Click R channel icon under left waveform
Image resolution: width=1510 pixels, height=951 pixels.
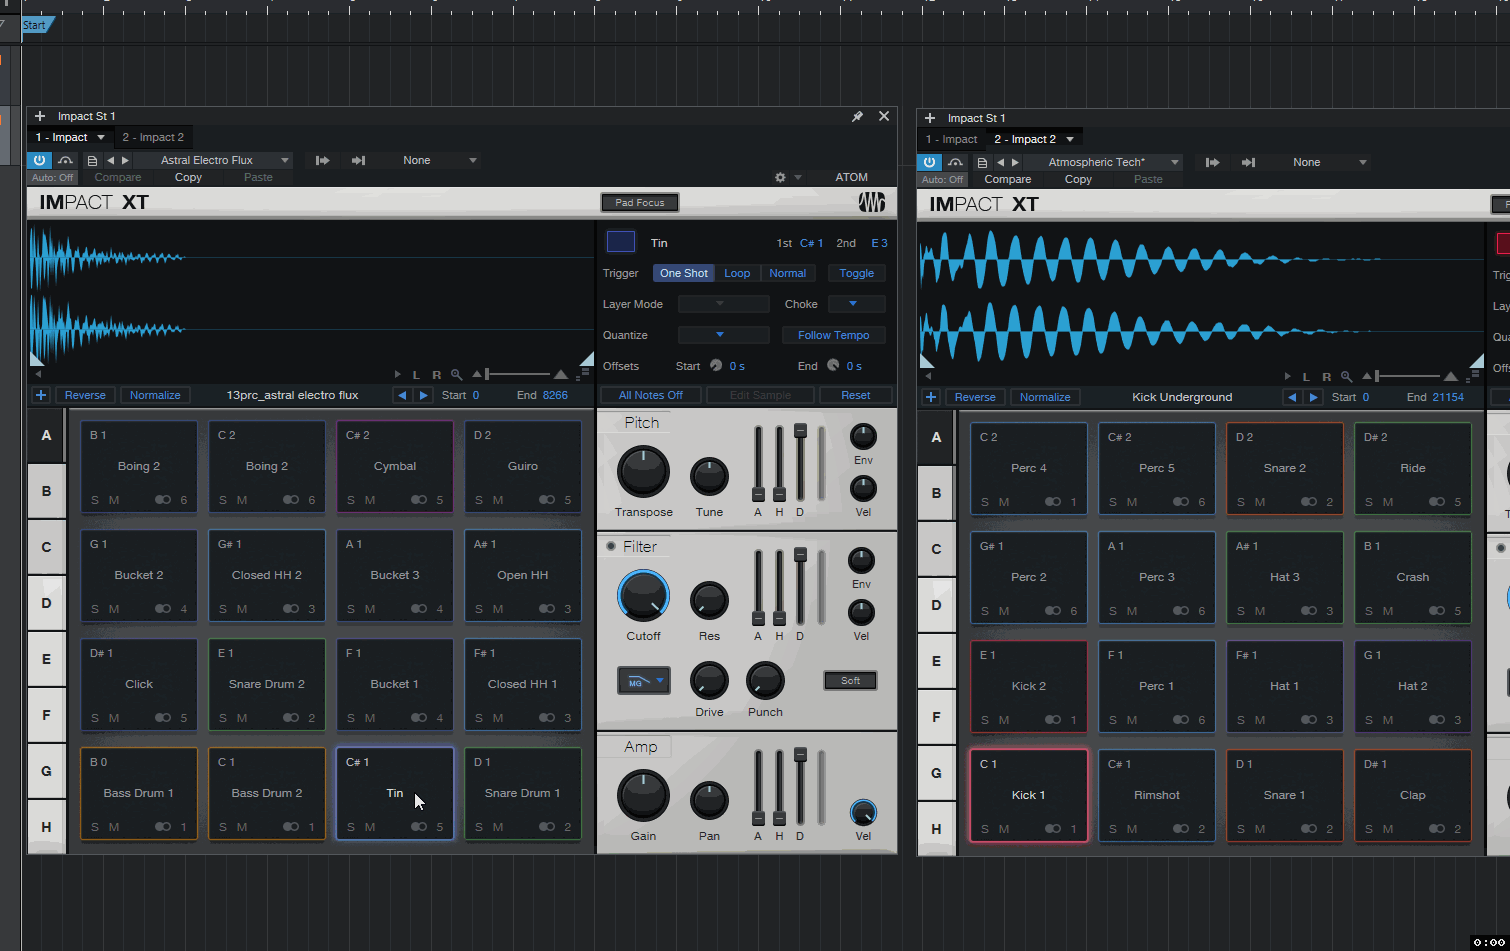point(436,375)
